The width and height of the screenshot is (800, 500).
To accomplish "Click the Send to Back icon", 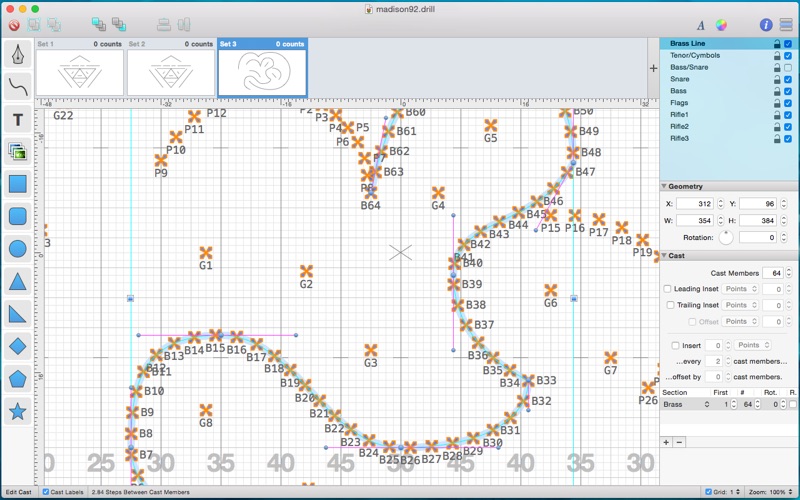I will pyautogui.click(x=119, y=24).
